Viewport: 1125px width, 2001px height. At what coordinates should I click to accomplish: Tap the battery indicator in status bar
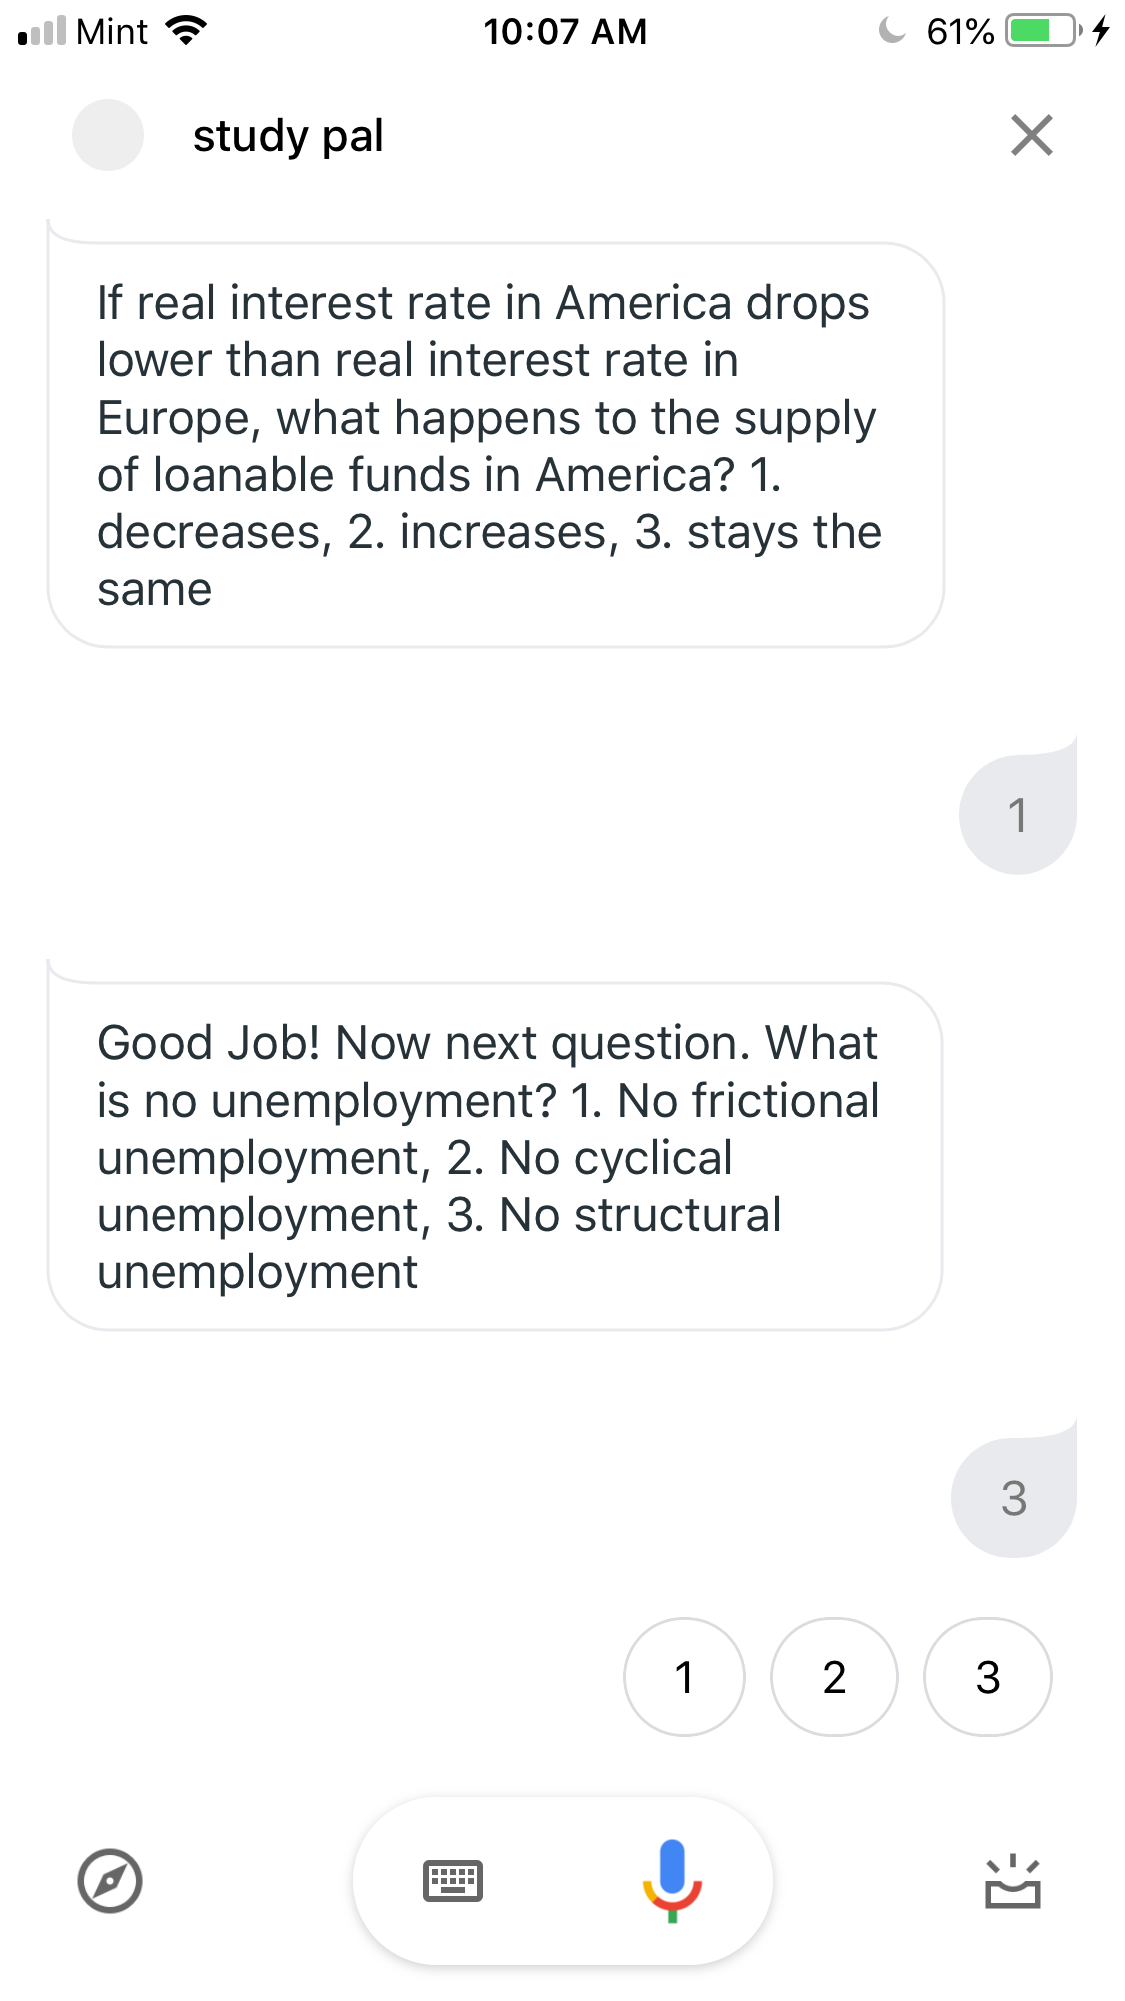(x=1043, y=31)
